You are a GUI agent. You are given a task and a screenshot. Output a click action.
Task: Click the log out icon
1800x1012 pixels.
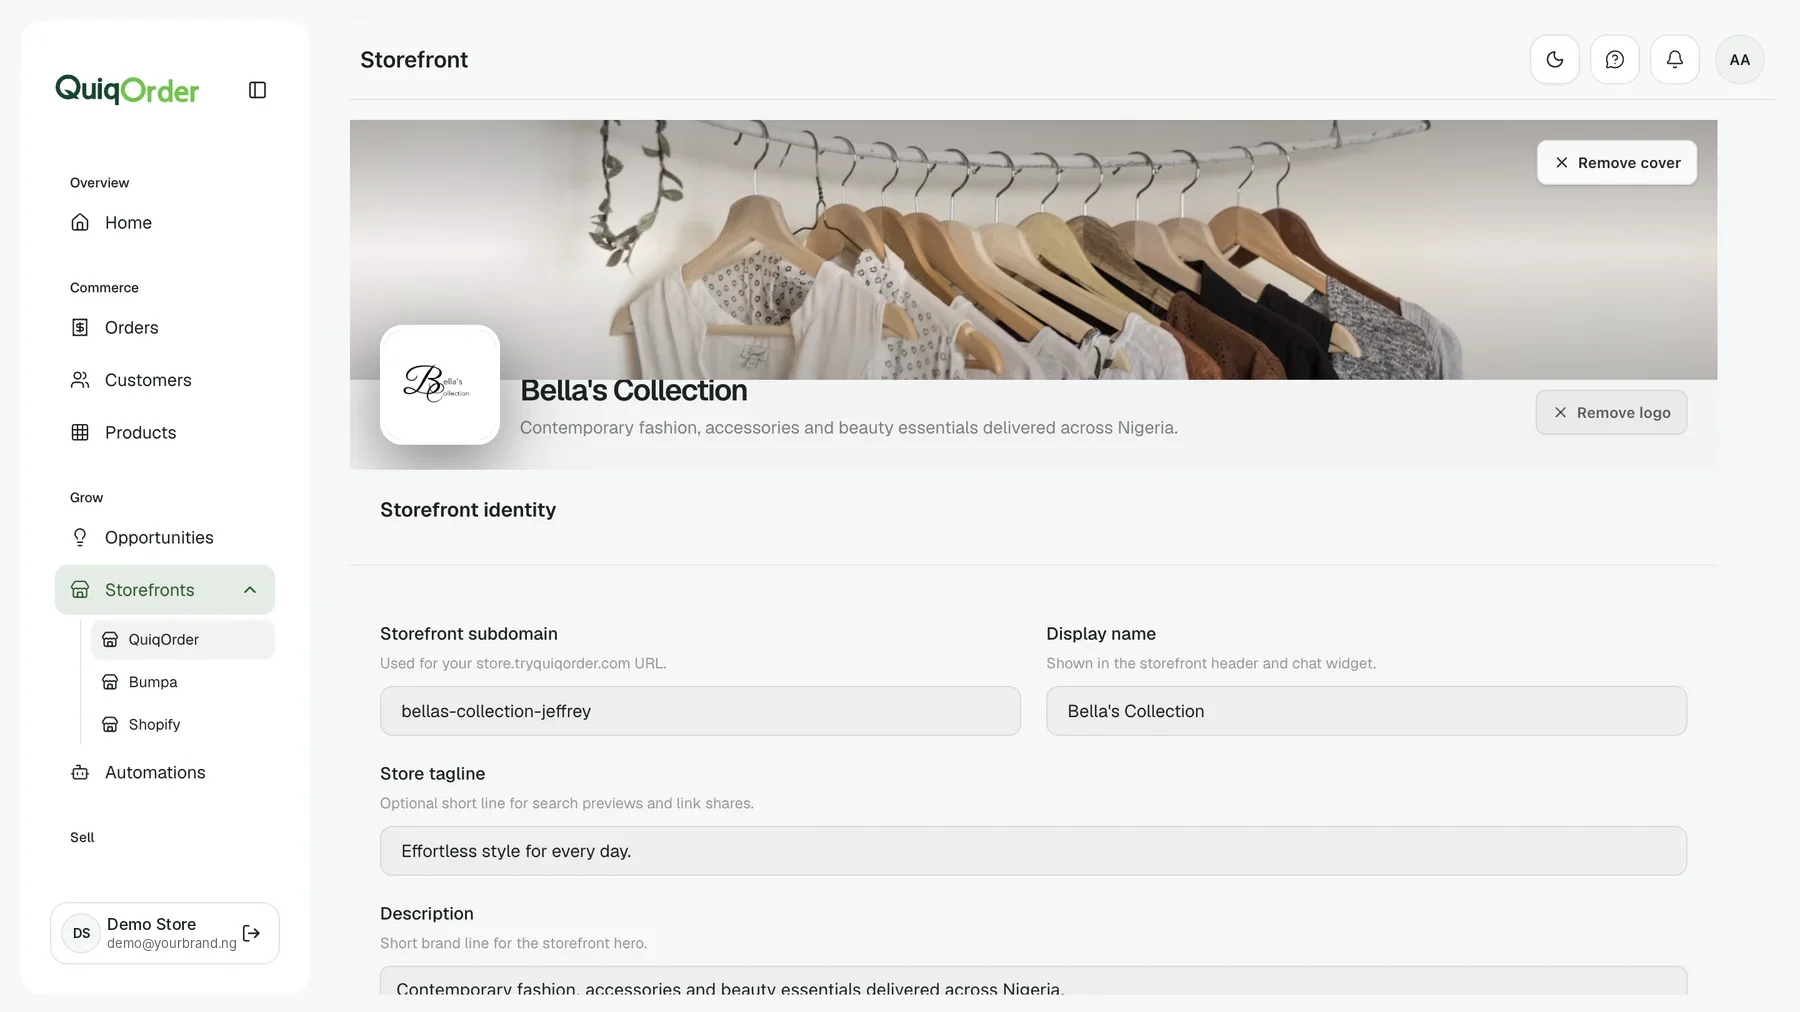coord(251,933)
